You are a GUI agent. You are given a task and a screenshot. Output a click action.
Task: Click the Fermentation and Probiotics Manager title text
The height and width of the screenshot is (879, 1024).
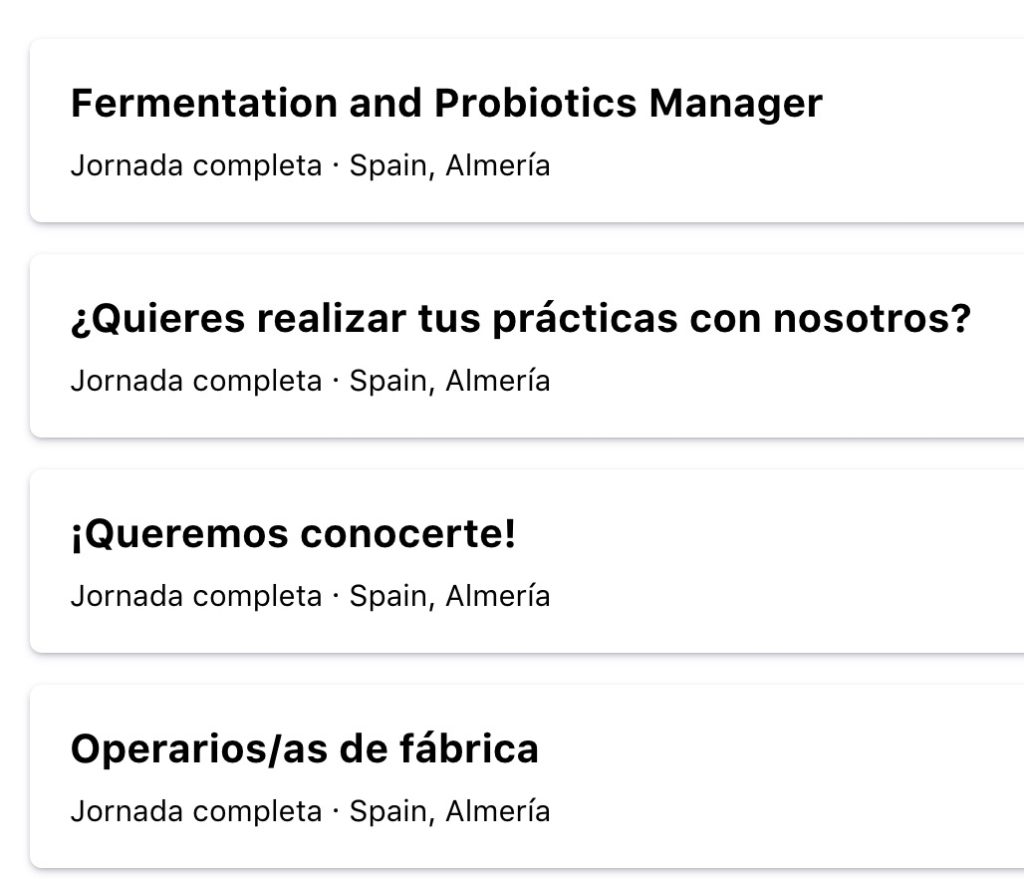point(447,102)
